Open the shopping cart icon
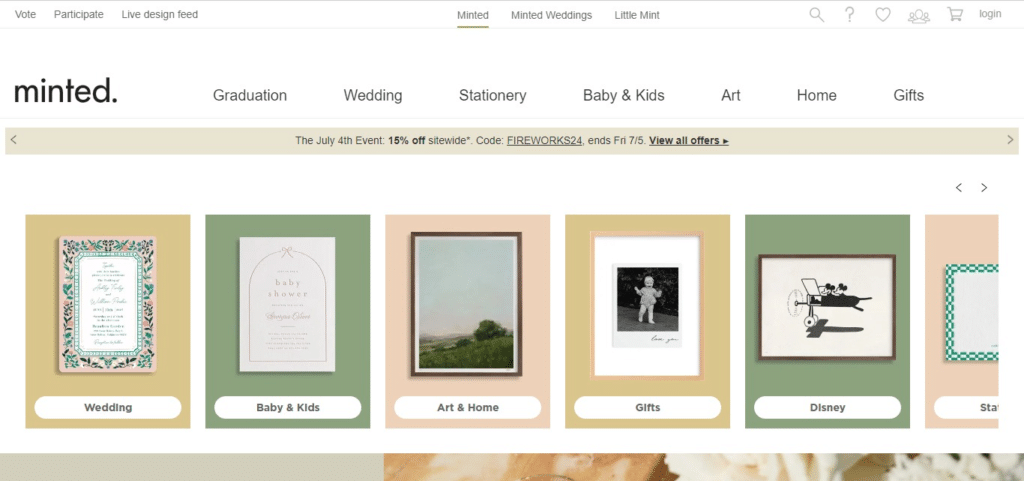 955,15
